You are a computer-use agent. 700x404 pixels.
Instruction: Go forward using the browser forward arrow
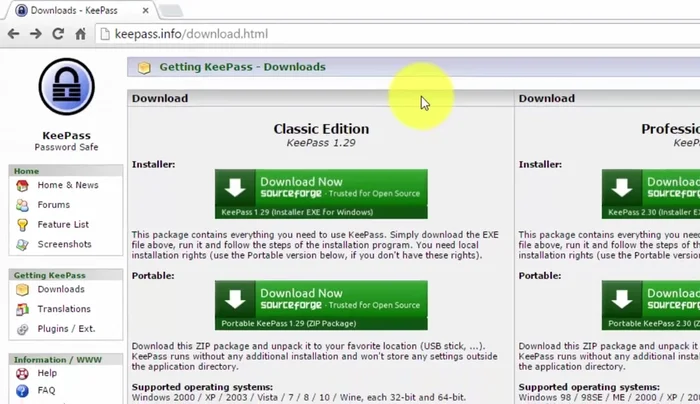[x=36, y=34]
